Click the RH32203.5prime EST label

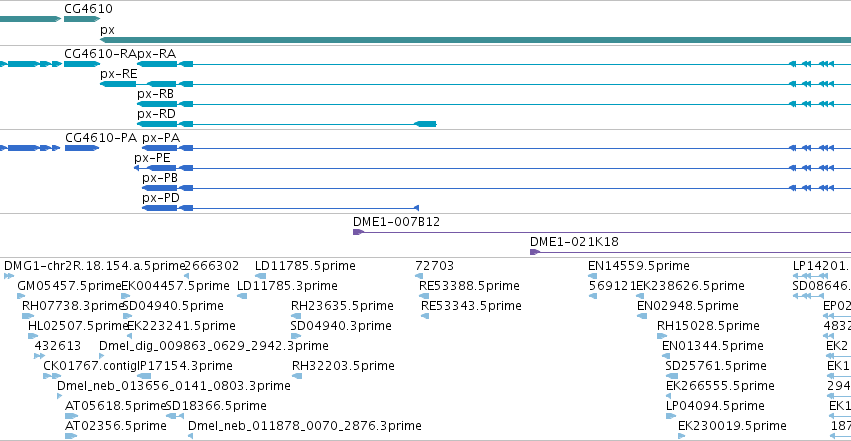click(343, 366)
